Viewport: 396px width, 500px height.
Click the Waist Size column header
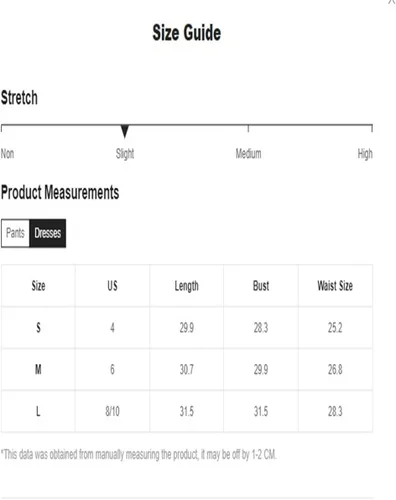335,286
